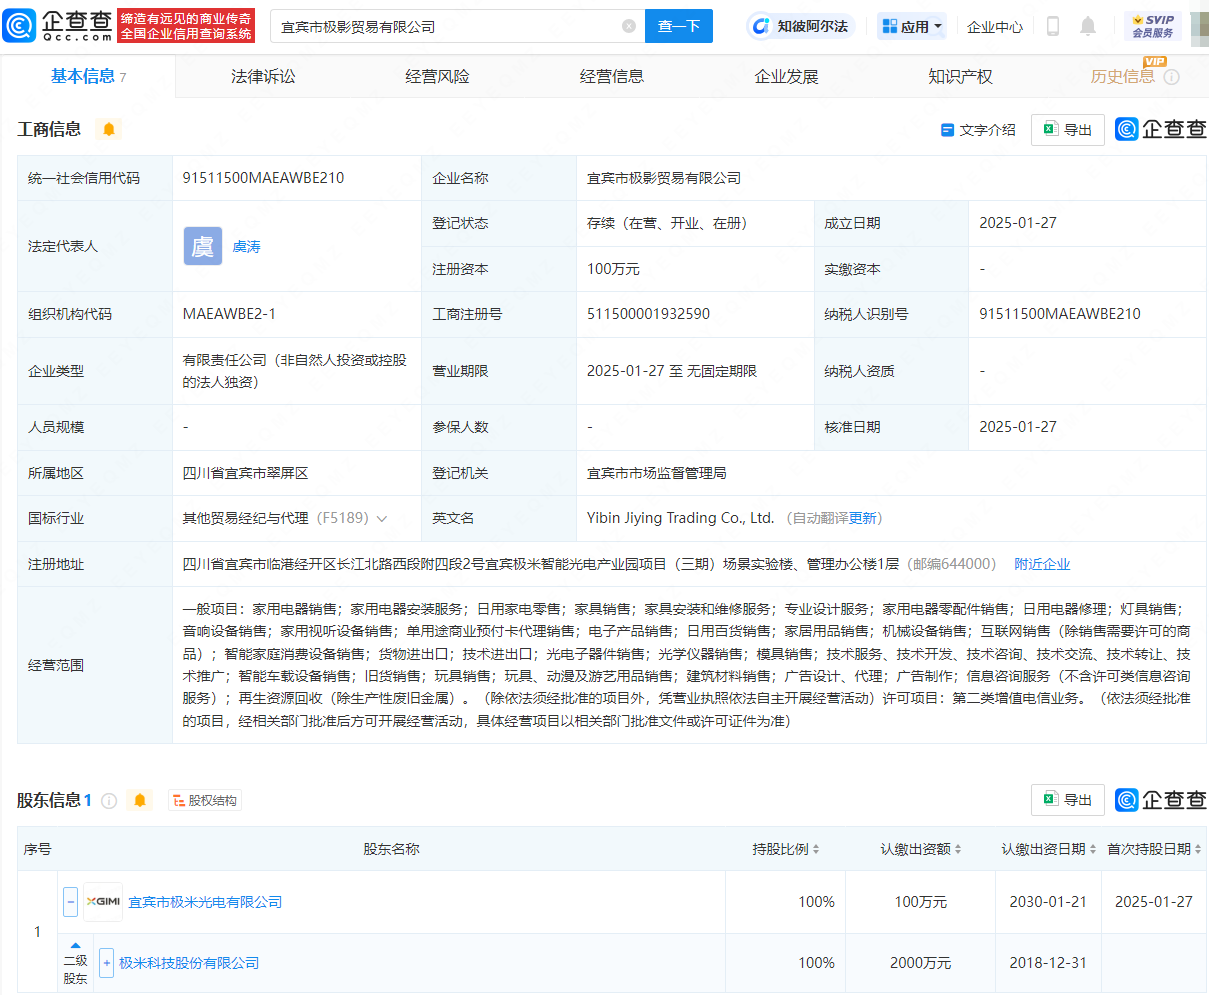The width and height of the screenshot is (1209, 995).
Task: Click the 查一下 search button
Action: pyautogui.click(x=679, y=26)
